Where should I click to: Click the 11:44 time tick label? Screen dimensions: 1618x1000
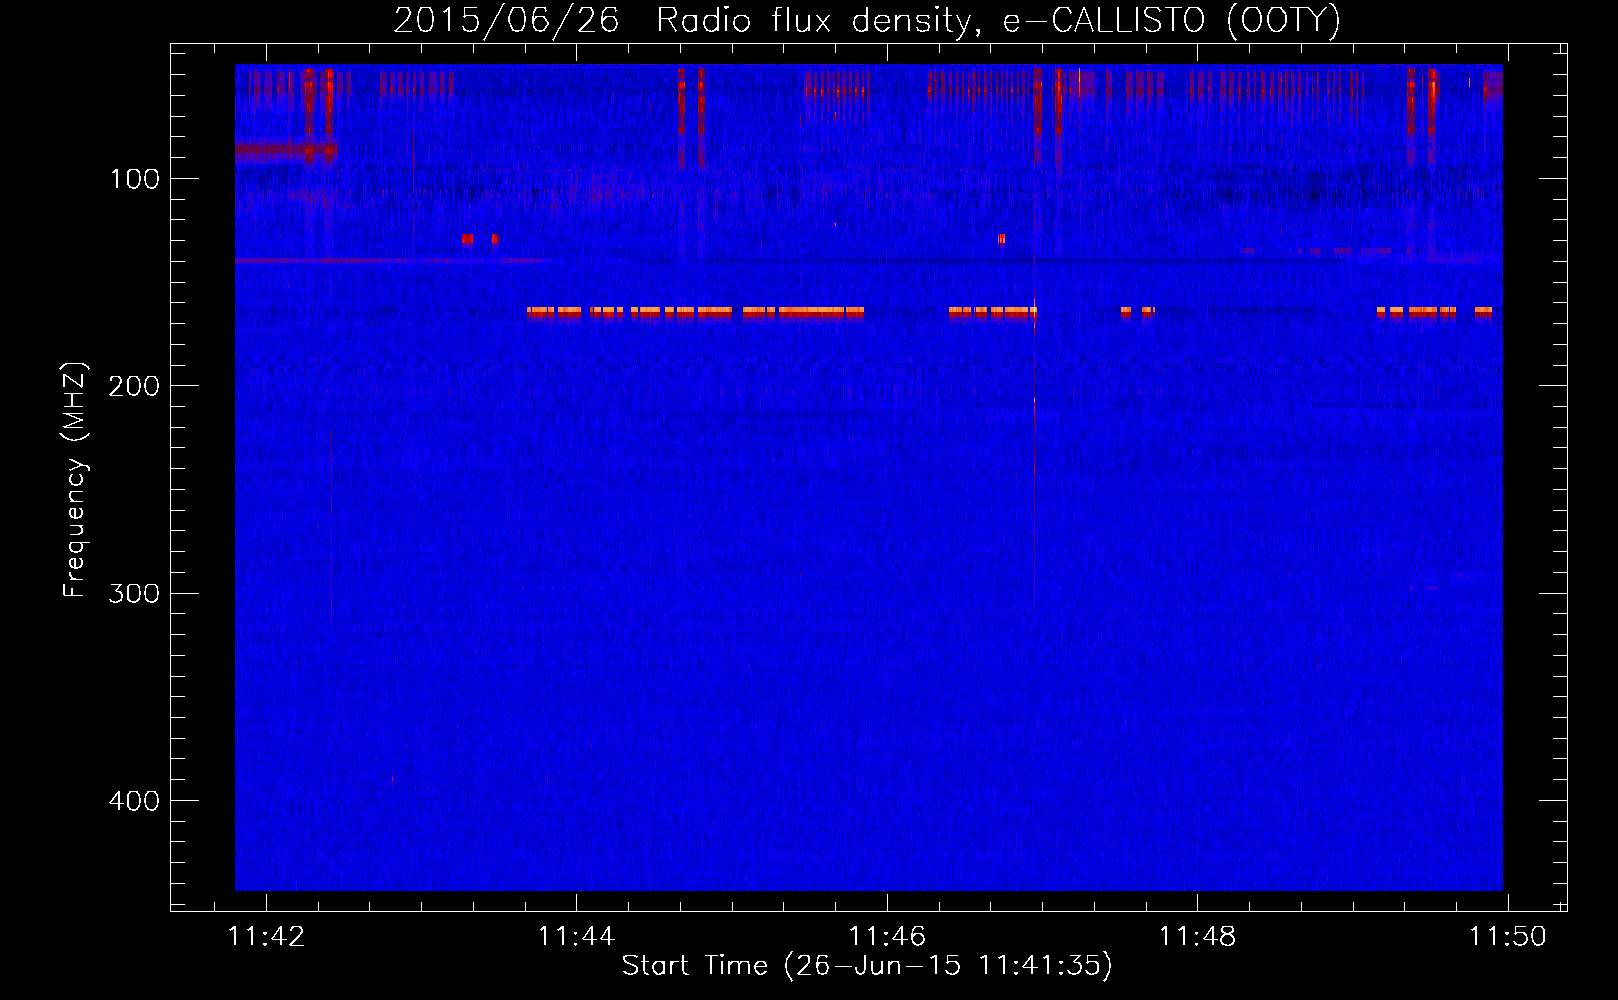(x=576, y=937)
